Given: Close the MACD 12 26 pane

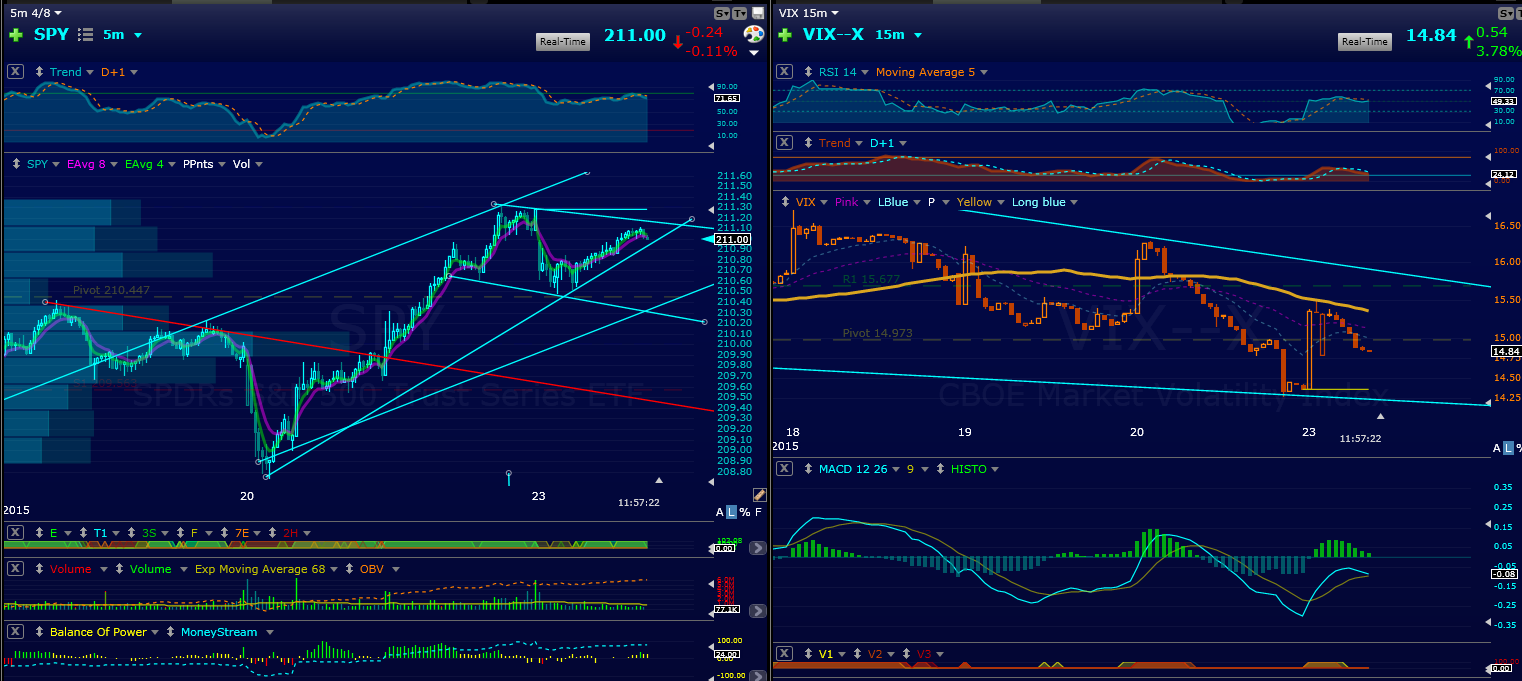Looking at the screenshot, I should tap(785, 469).
